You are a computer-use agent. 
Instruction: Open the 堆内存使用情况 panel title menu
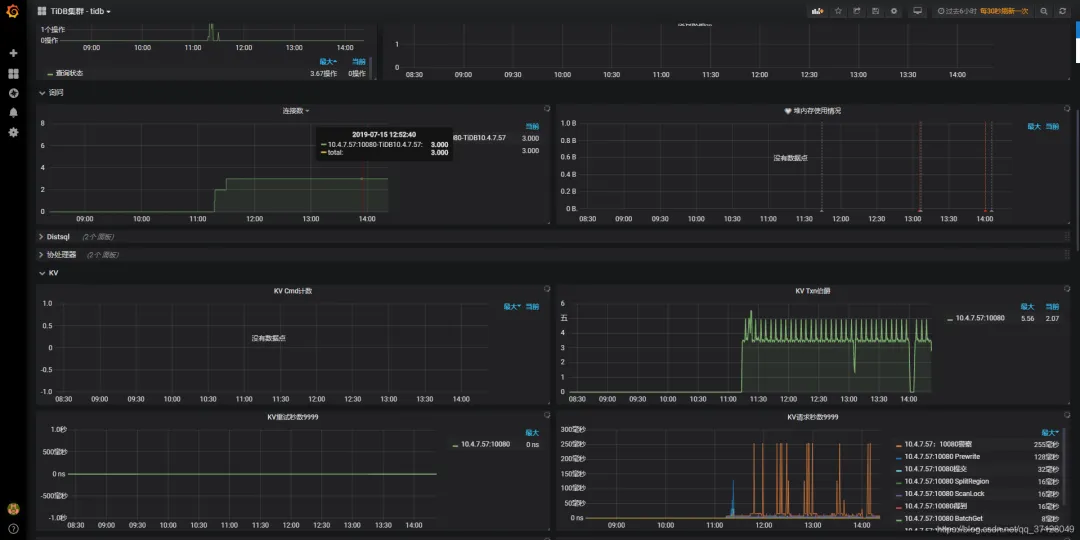pyautogui.click(x=813, y=110)
